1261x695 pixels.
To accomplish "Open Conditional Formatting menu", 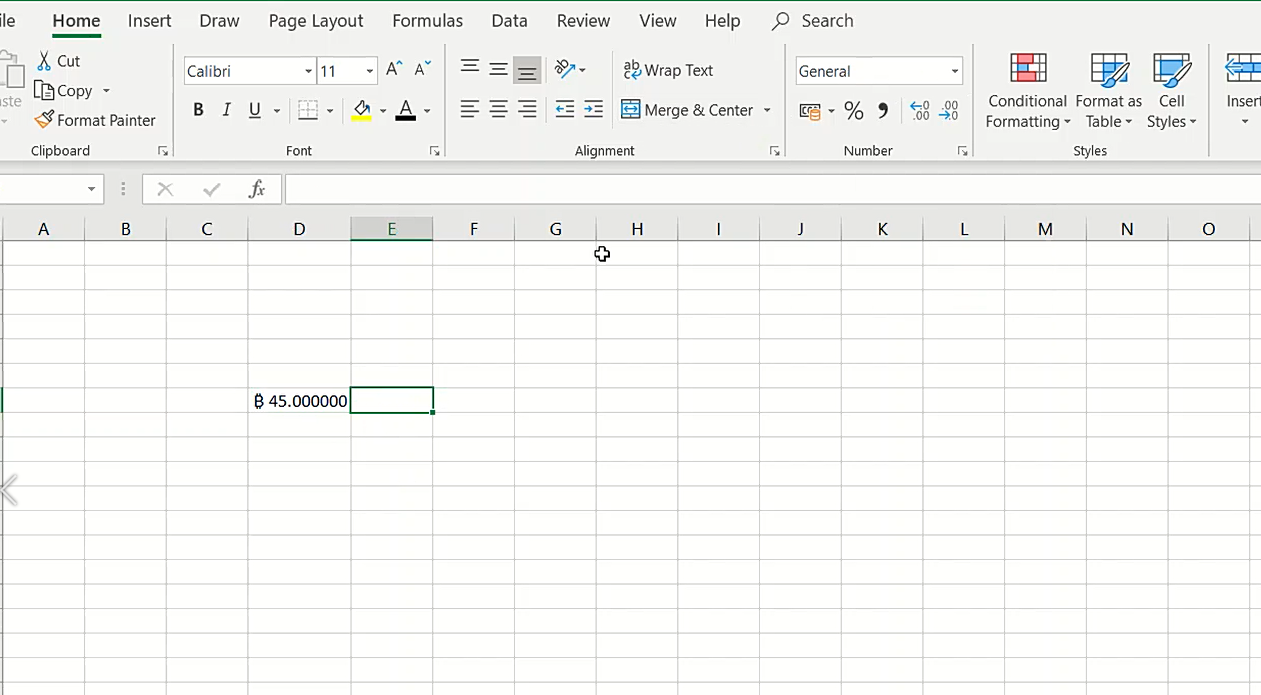I will point(1027,91).
